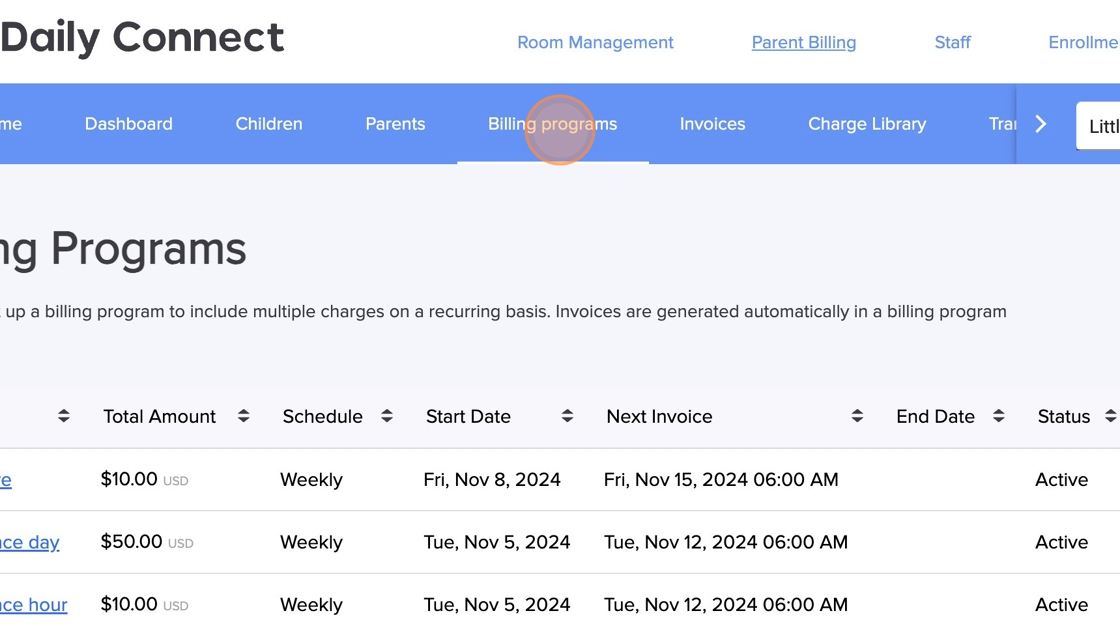Open billing program ending in 'ce day'
This screenshot has width=1120, height=626.
[29, 542]
